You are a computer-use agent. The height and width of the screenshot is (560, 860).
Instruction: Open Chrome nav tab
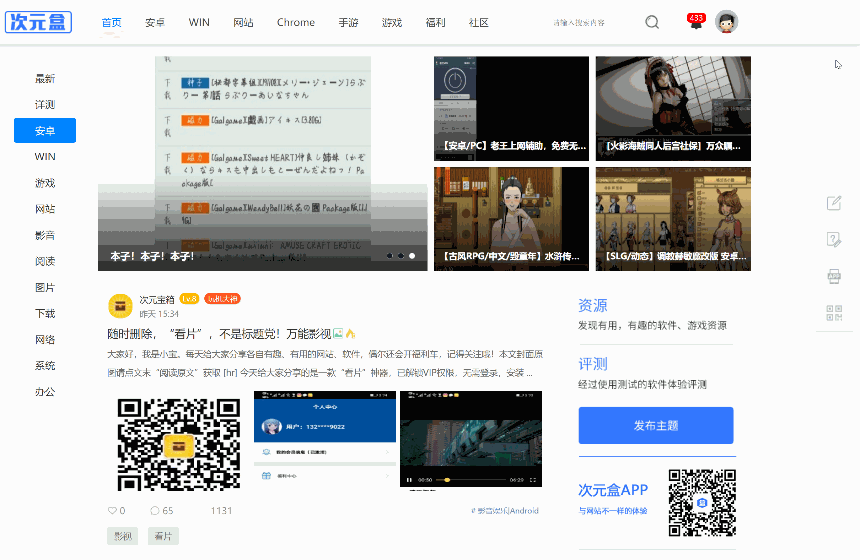296,22
